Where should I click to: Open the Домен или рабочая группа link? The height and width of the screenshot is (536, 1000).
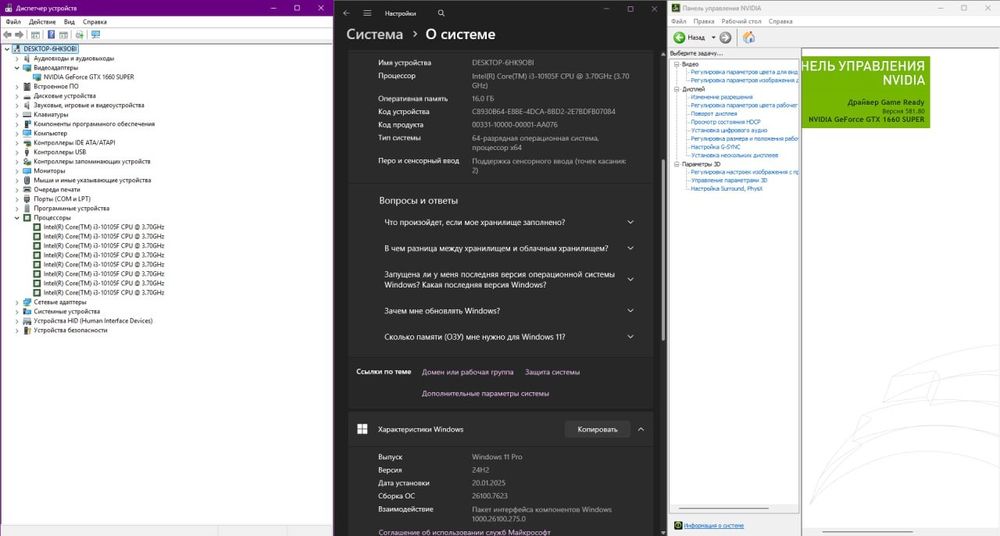(x=467, y=372)
